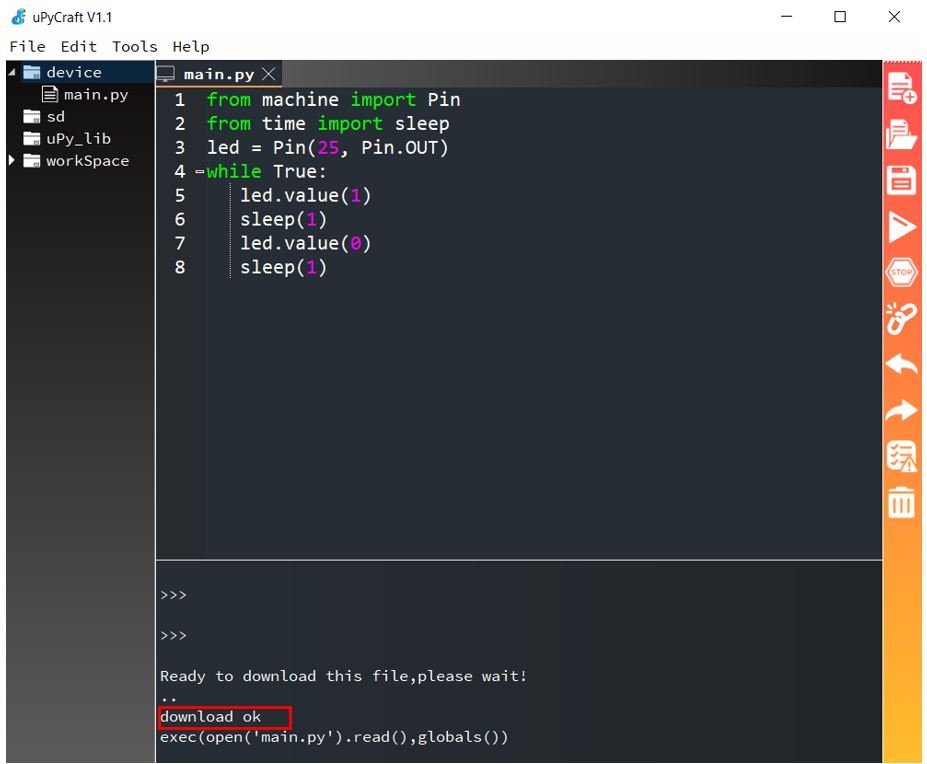
Task: Click the 'from machine import Pin' line
Action: coord(333,99)
